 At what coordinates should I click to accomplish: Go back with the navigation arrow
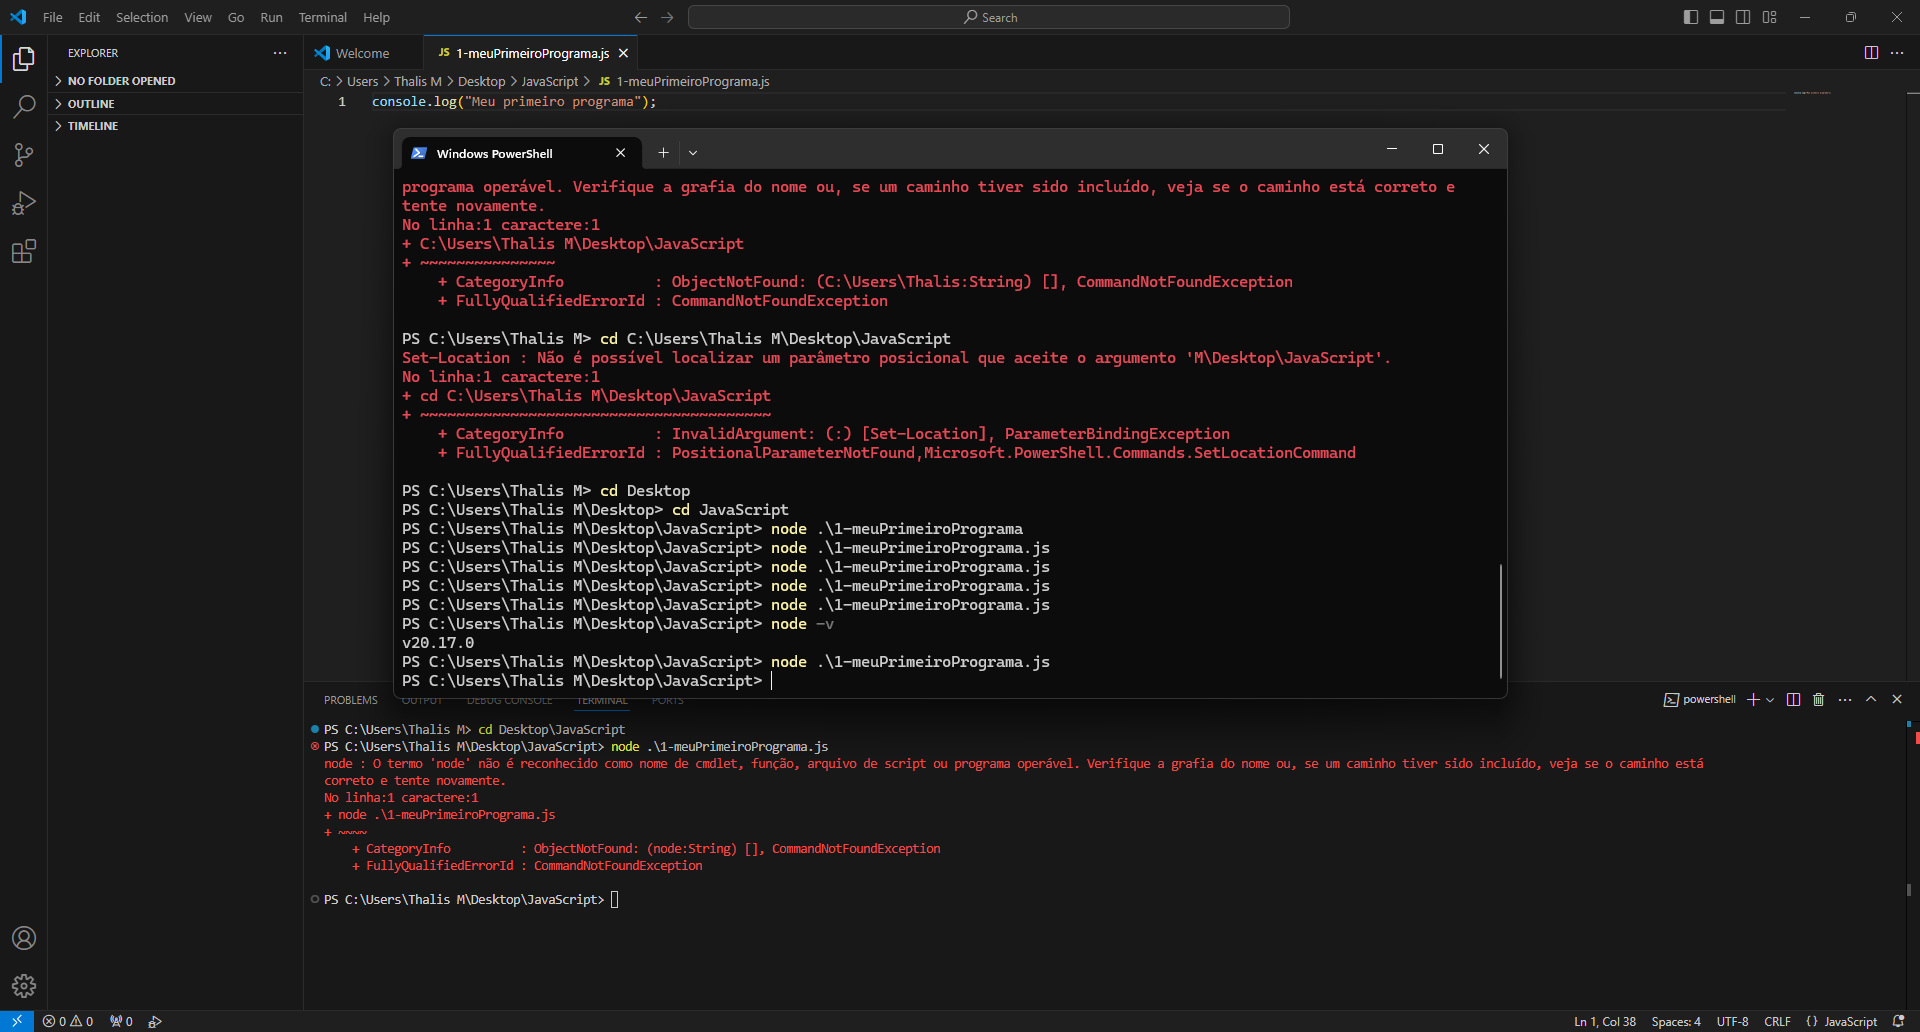click(x=641, y=17)
